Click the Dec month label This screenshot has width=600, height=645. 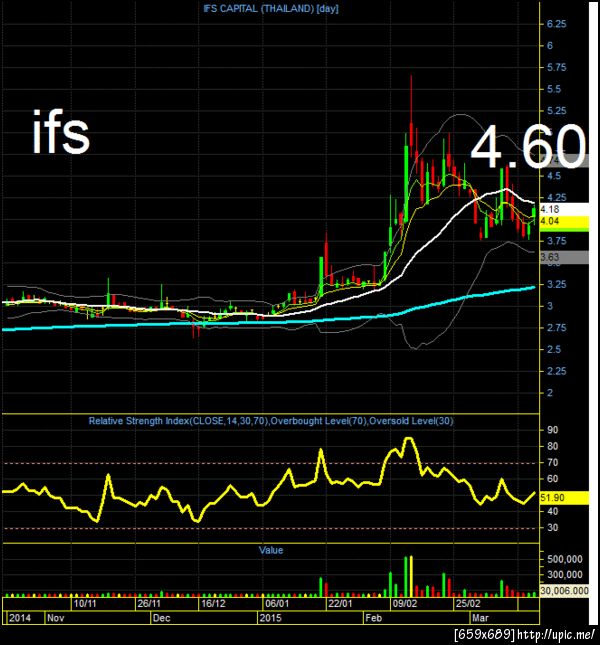coord(161,618)
